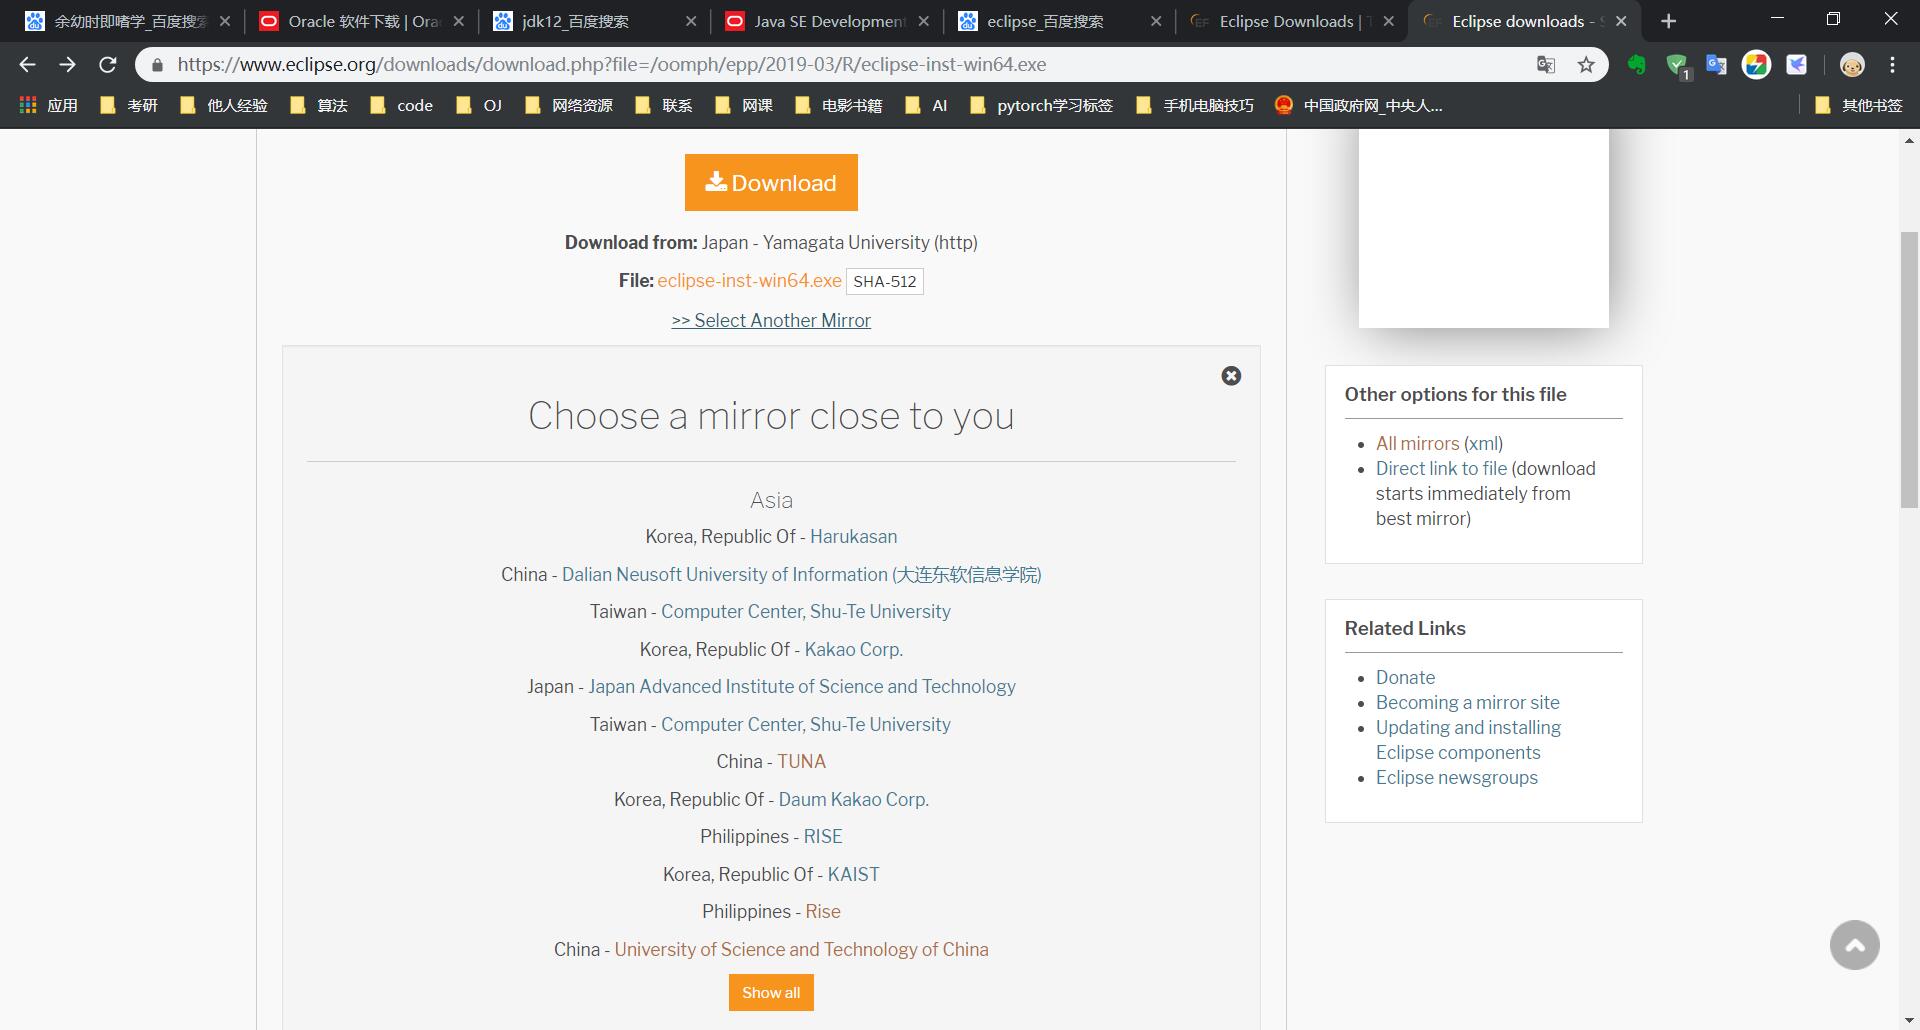Screen dimensions: 1920x1030
Task: Open the user profile avatar
Action: 1852,65
